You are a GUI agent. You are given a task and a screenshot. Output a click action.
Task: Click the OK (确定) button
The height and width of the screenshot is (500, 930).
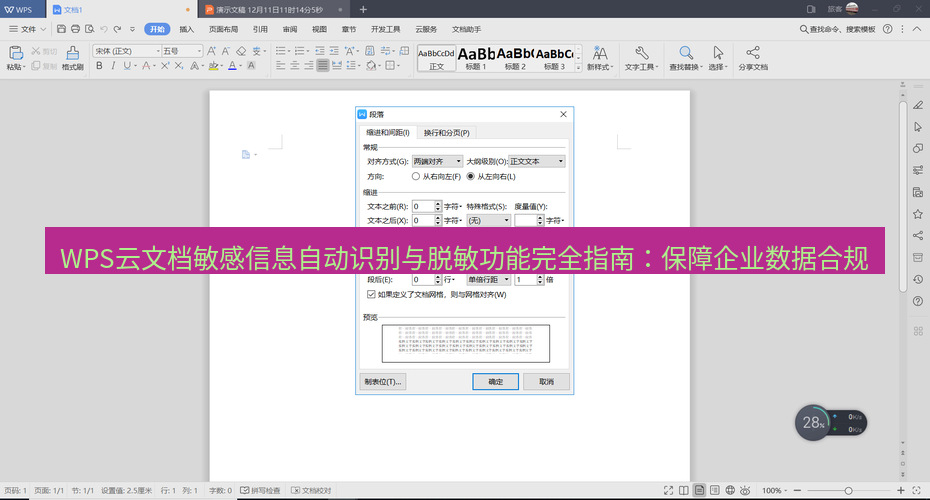[495, 381]
